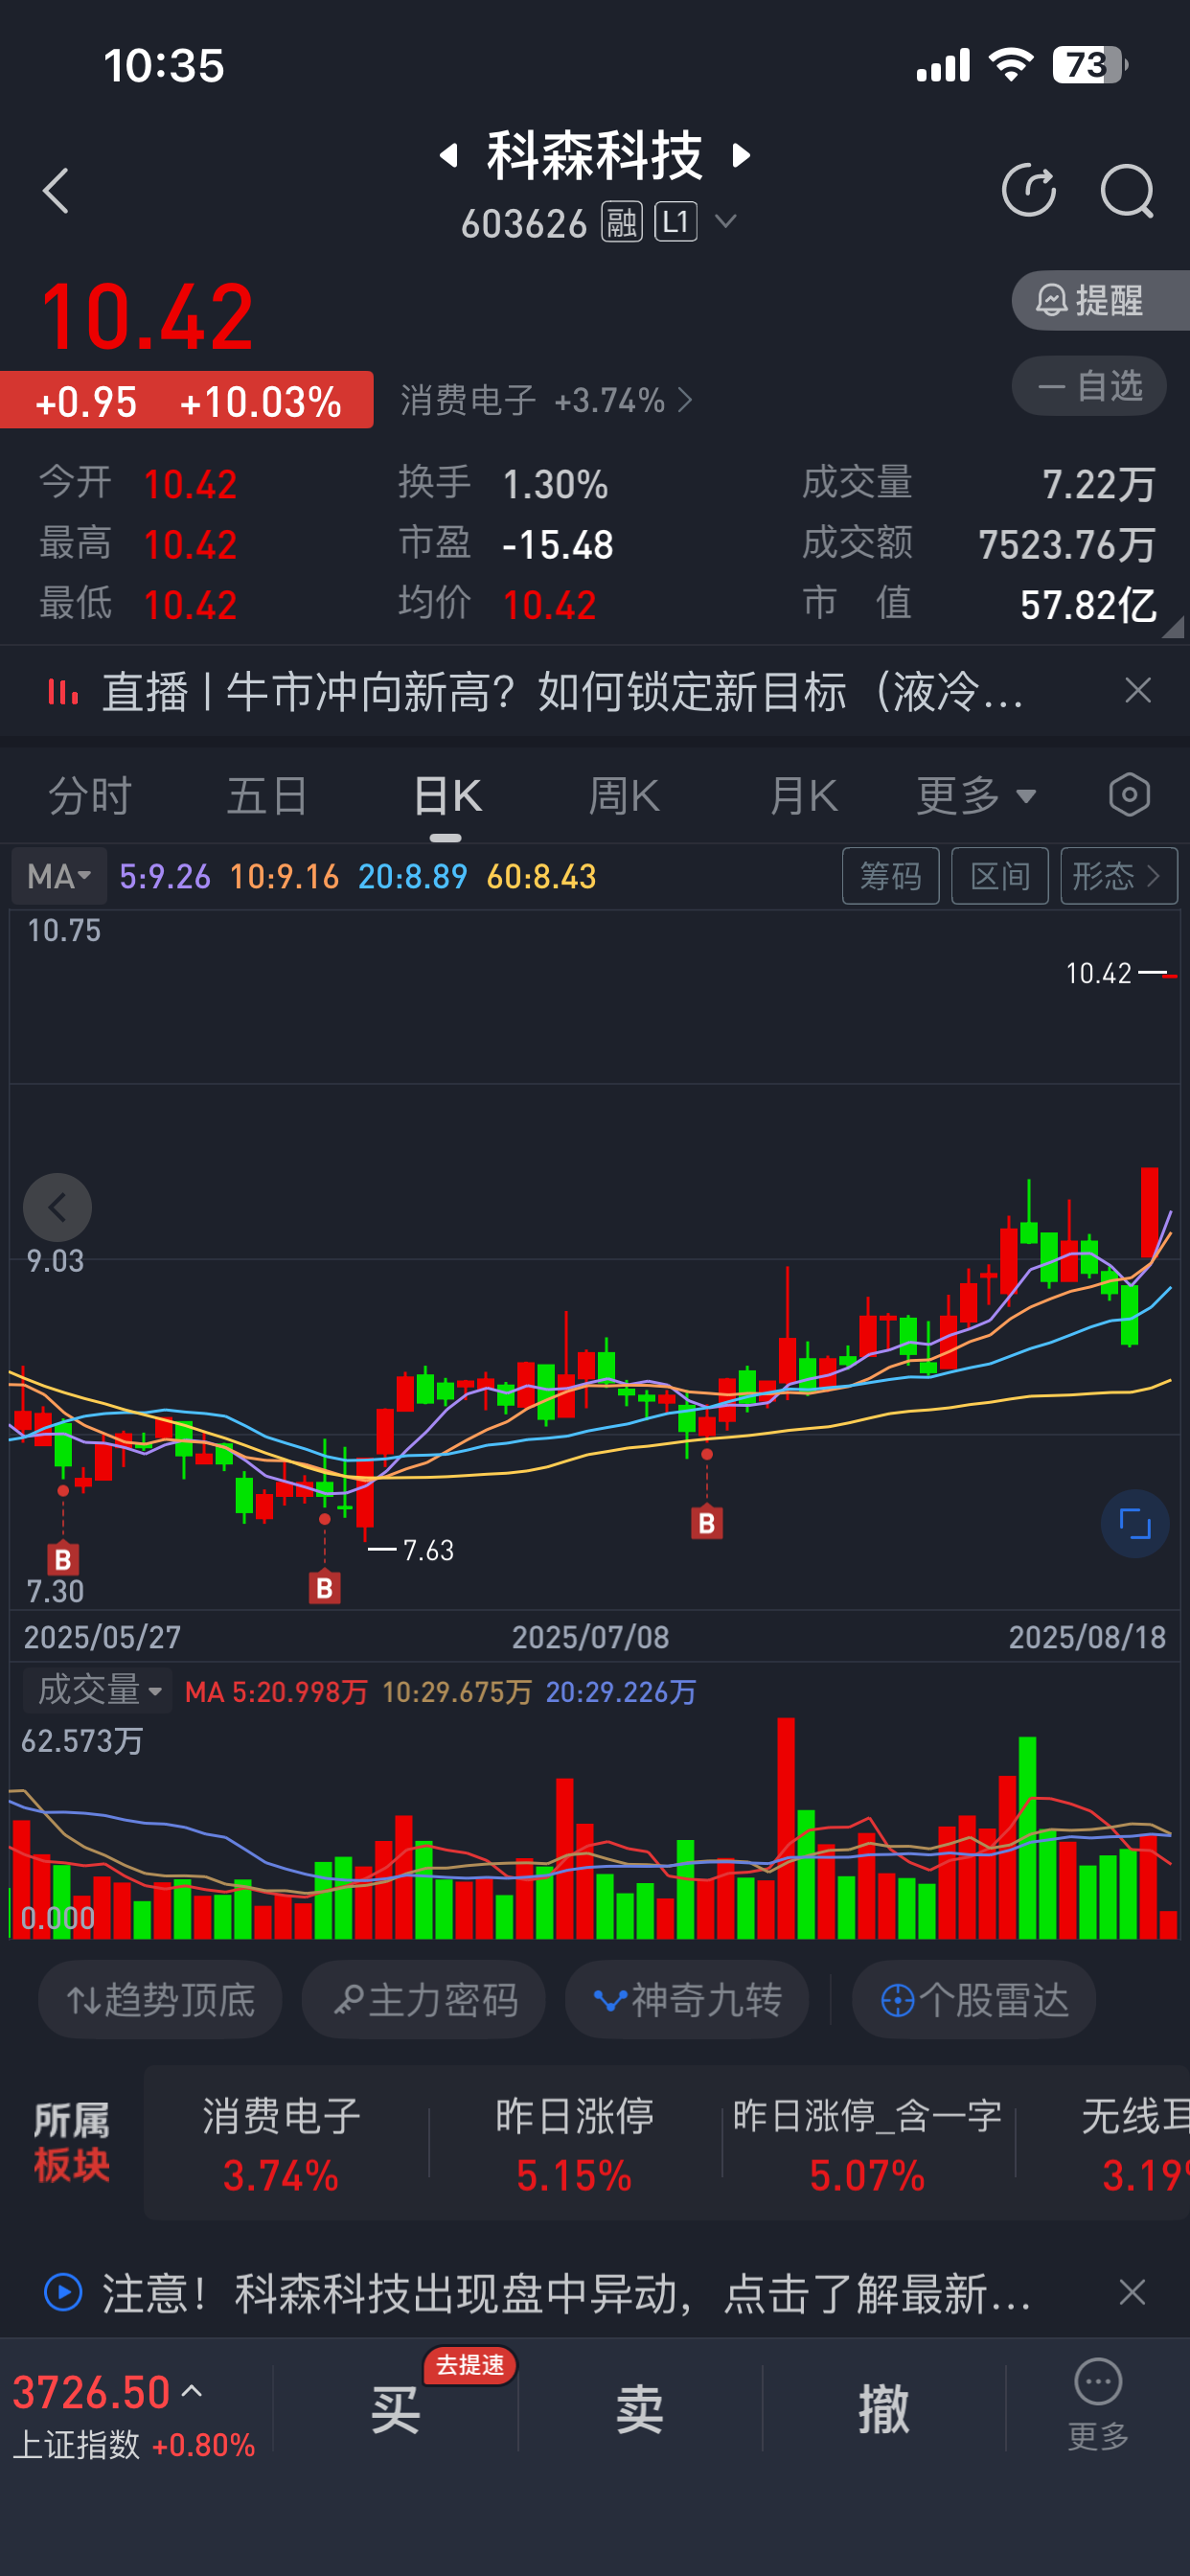Screen dimensions: 1190x2576
Task: Go to previous stock with left triangle
Action: 449,155
